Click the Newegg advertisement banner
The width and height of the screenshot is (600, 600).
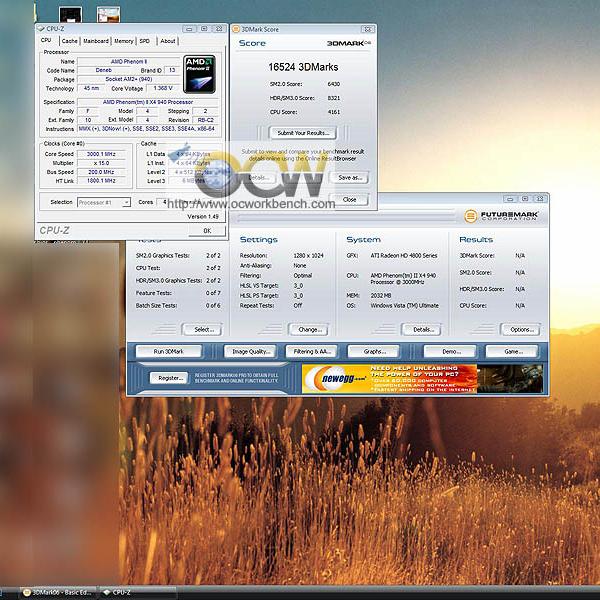coord(422,378)
